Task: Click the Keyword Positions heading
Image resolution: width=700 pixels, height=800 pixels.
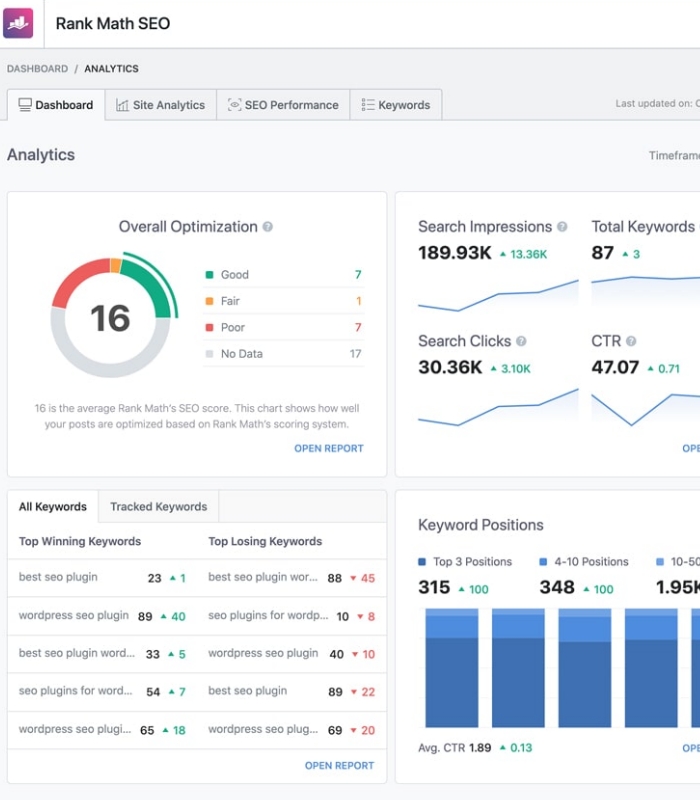Action: 481,525
